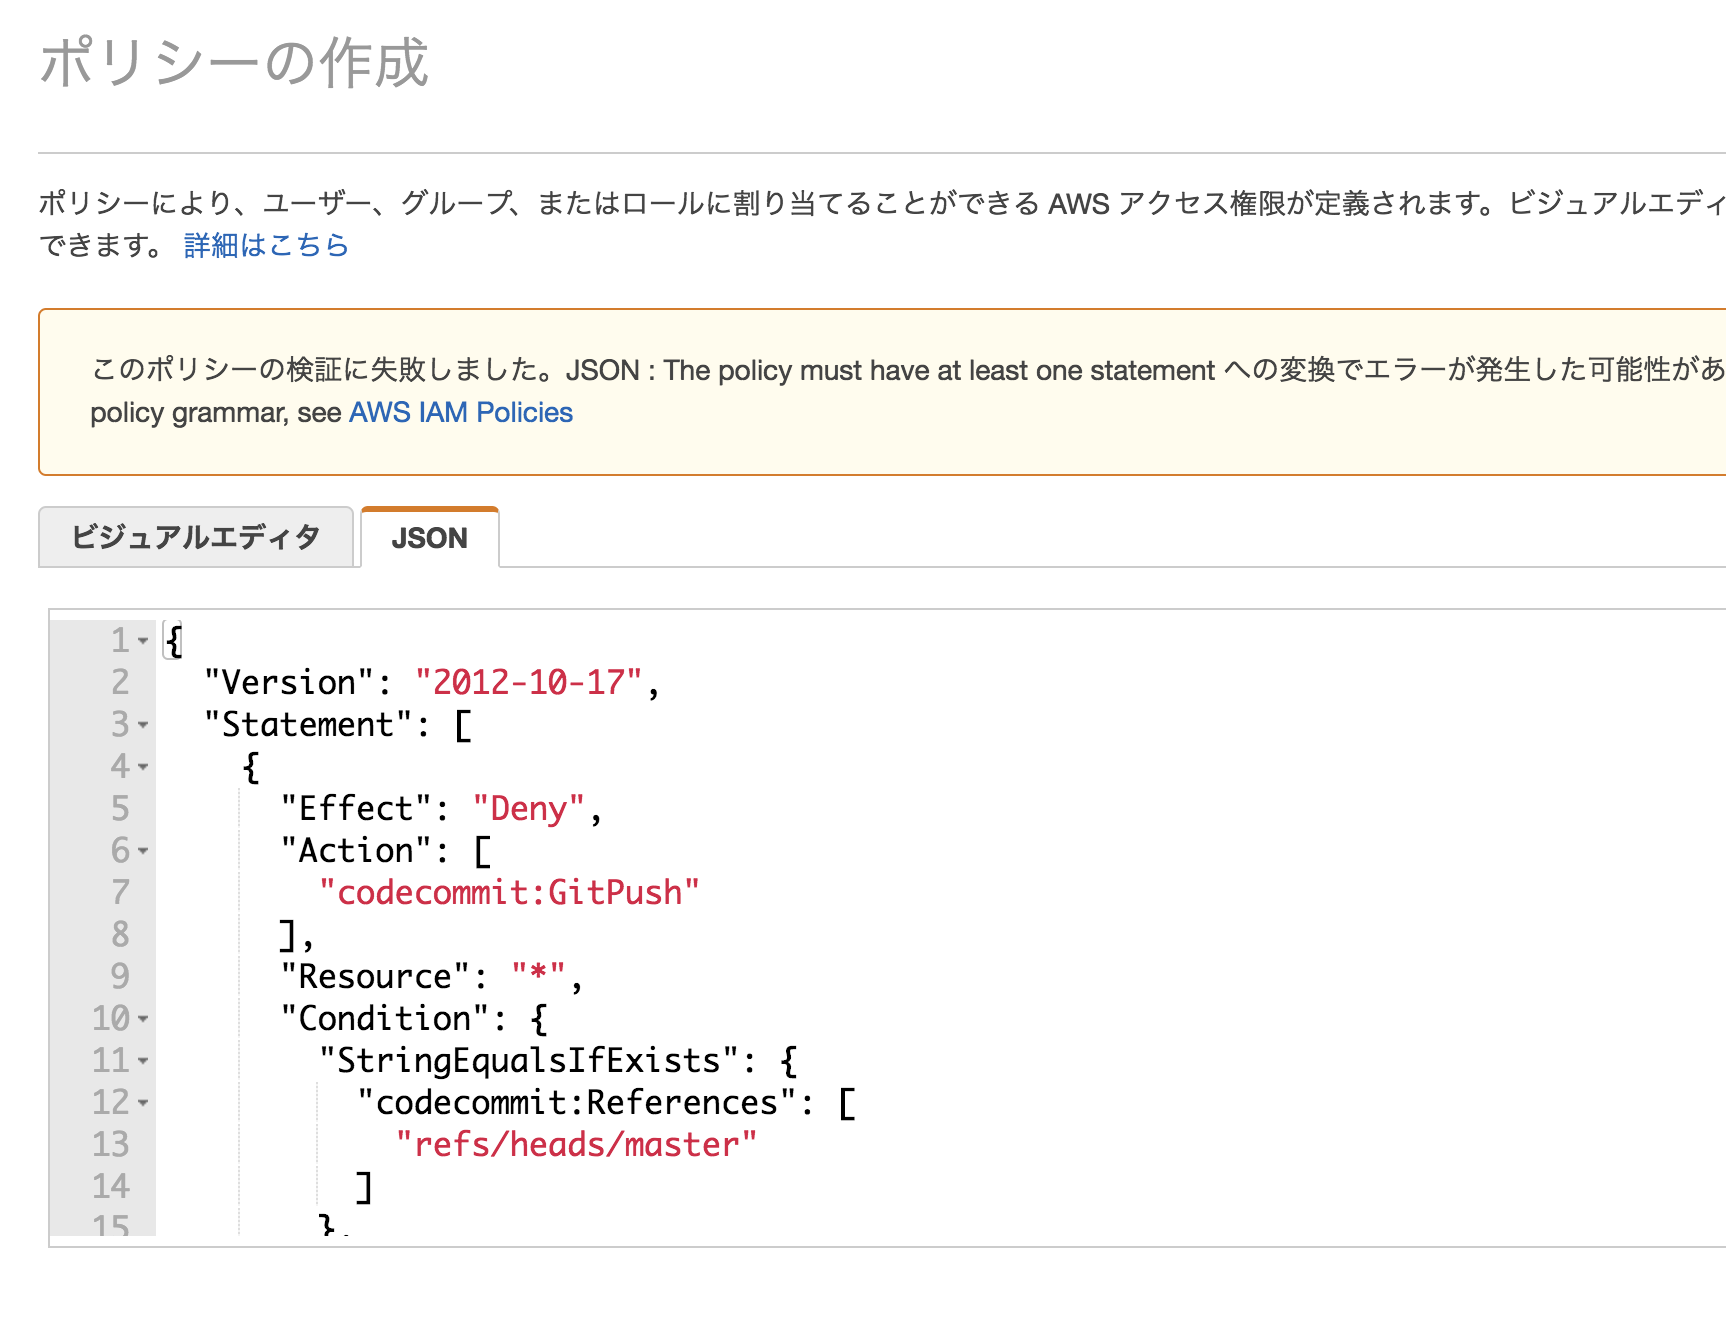
Task: Collapse the Condition block on line 10
Action: (x=143, y=1019)
